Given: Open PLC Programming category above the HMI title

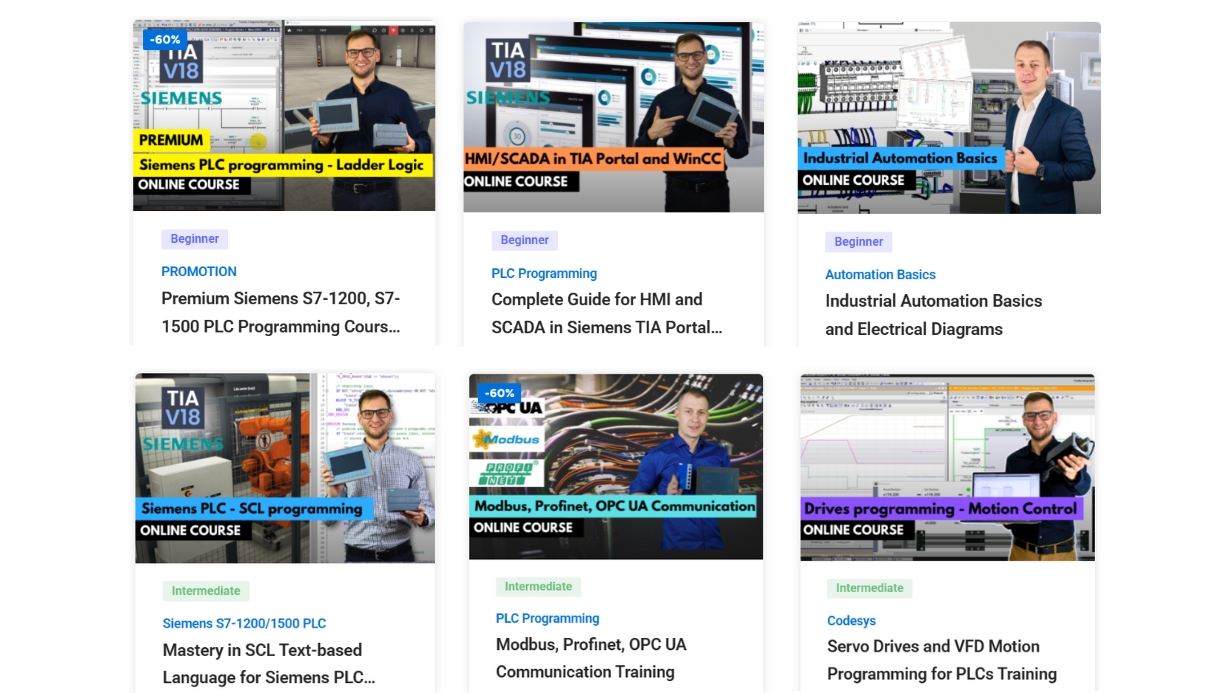Looking at the screenshot, I should (x=544, y=273).
